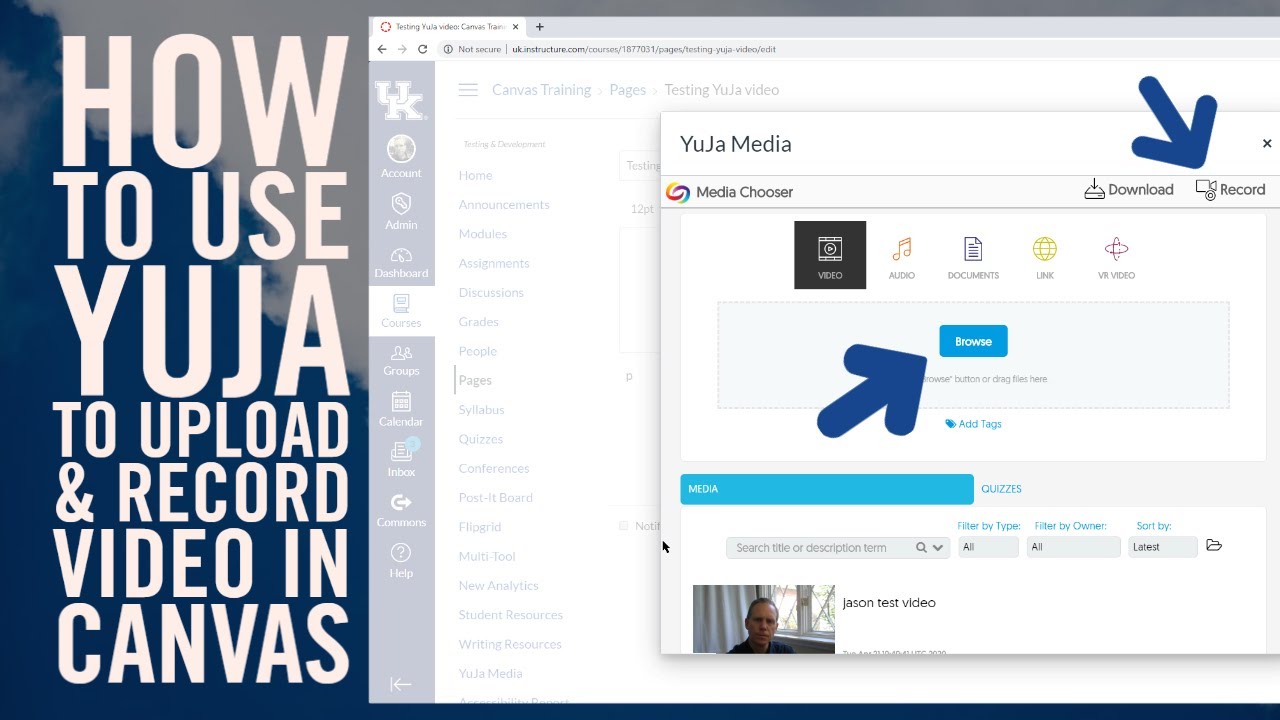Select the Jason test video thumbnail

pyautogui.click(x=764, y=619)
